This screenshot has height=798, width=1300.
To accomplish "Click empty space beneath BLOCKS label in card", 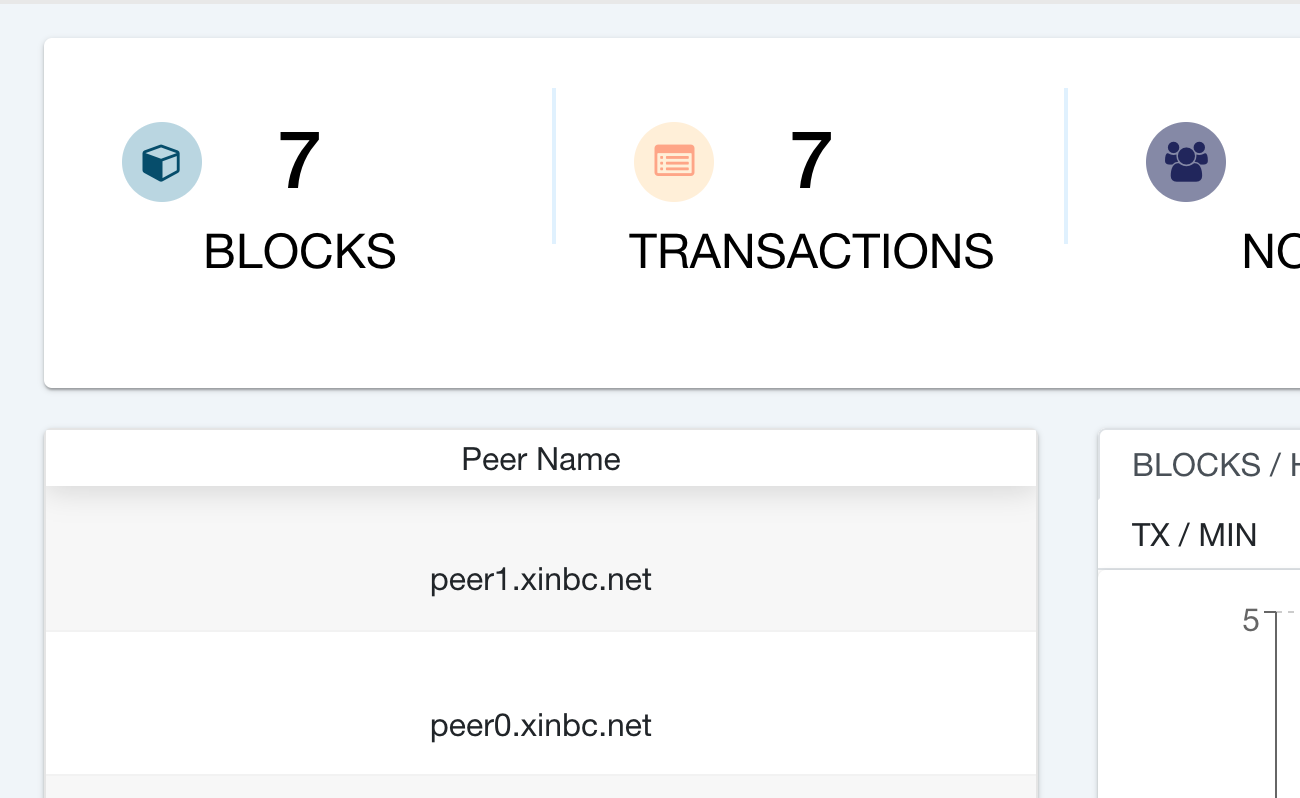I will click(x=300, y=330).
